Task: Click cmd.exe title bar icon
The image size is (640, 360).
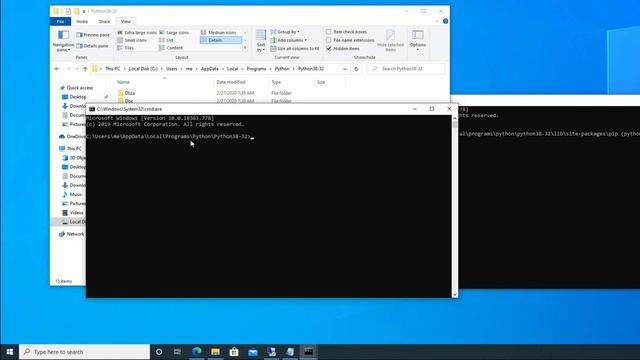Action: (92, 109)
